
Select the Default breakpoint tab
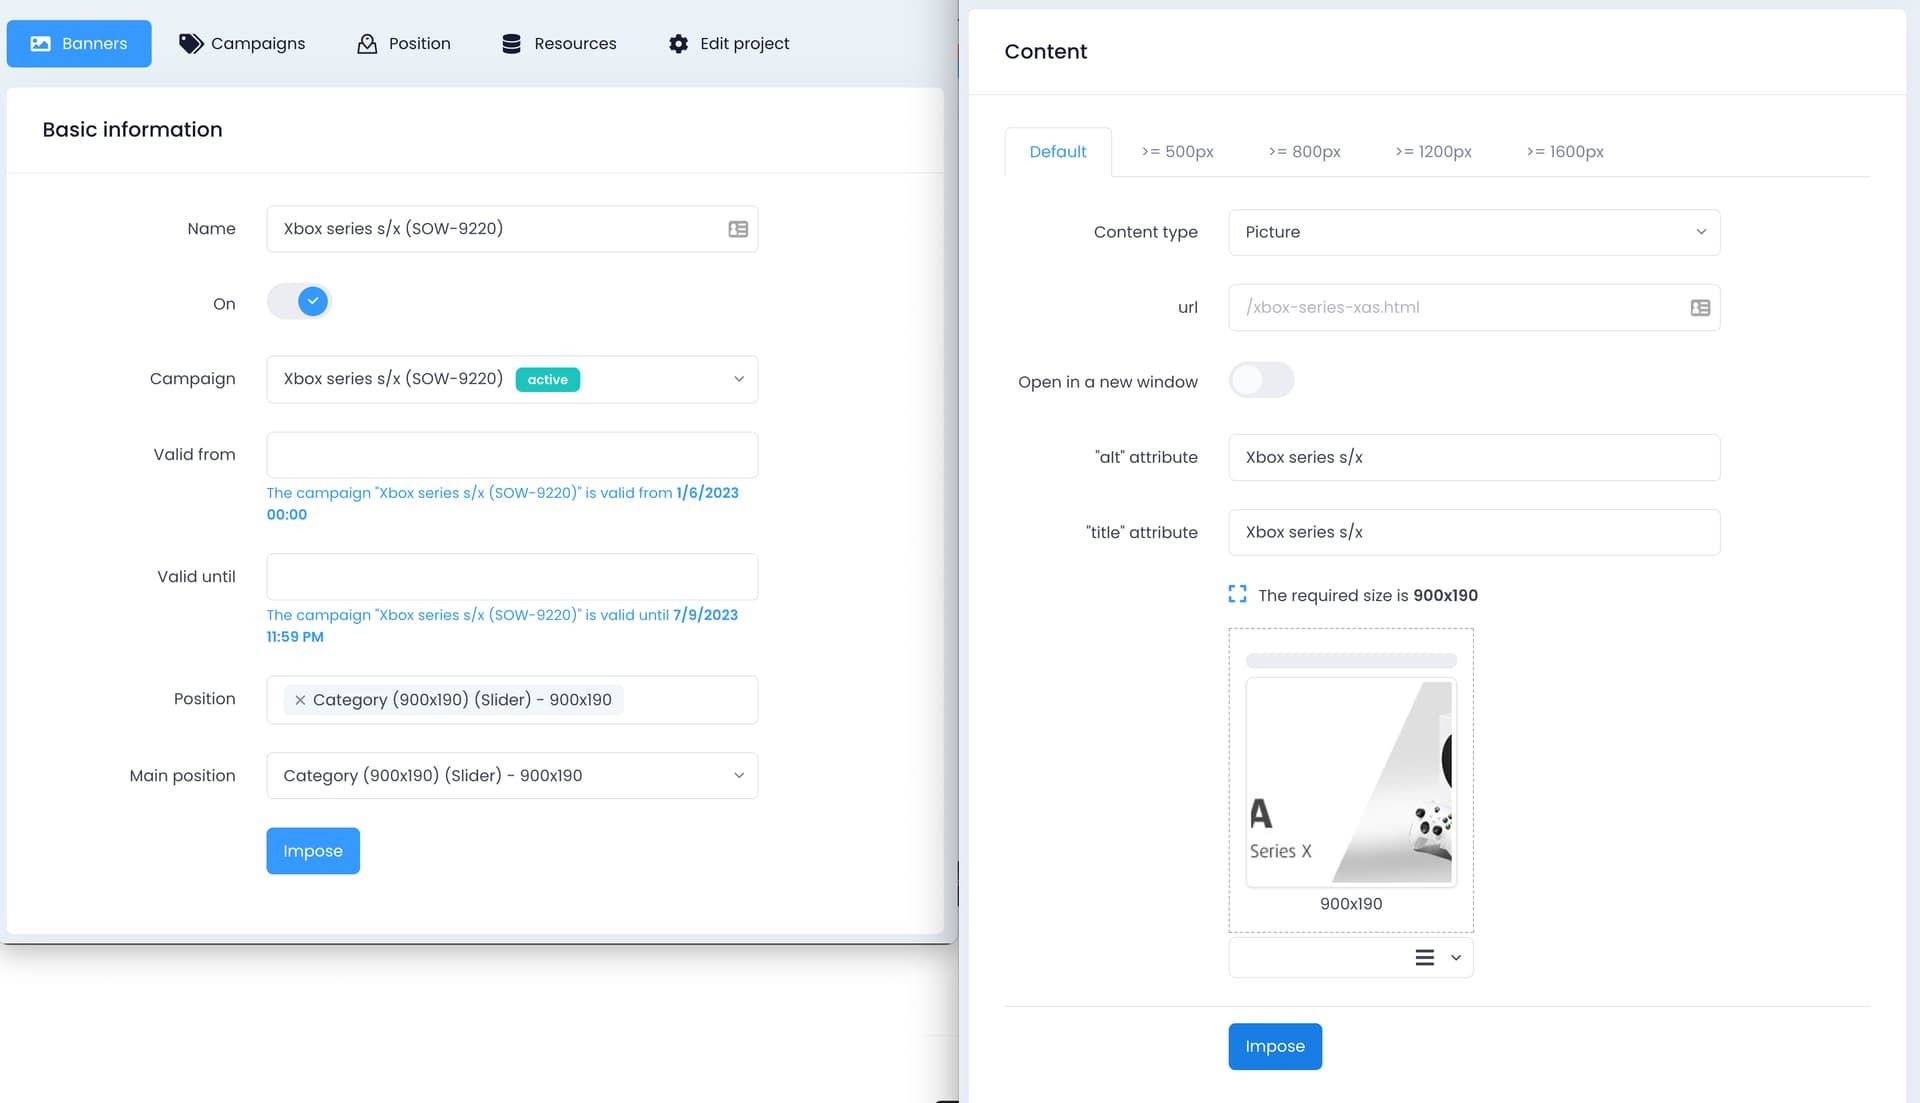tap(1058, 152)
